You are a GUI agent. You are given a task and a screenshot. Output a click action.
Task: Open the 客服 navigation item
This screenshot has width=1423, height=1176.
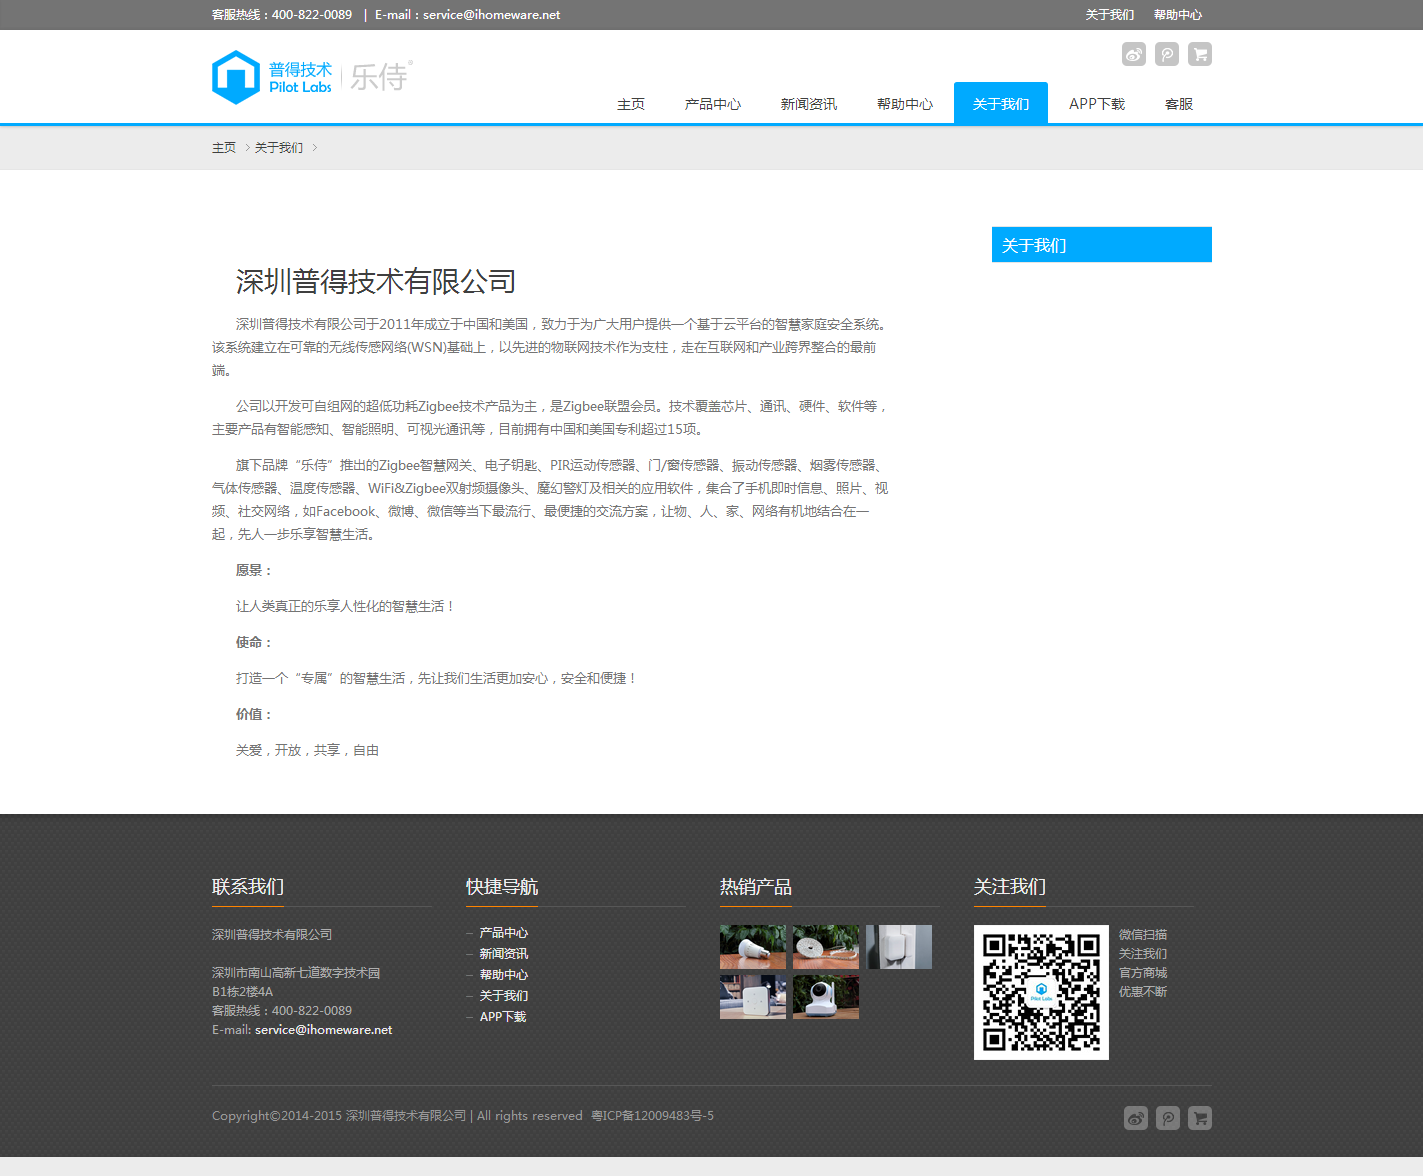(x=1178, y=104)
